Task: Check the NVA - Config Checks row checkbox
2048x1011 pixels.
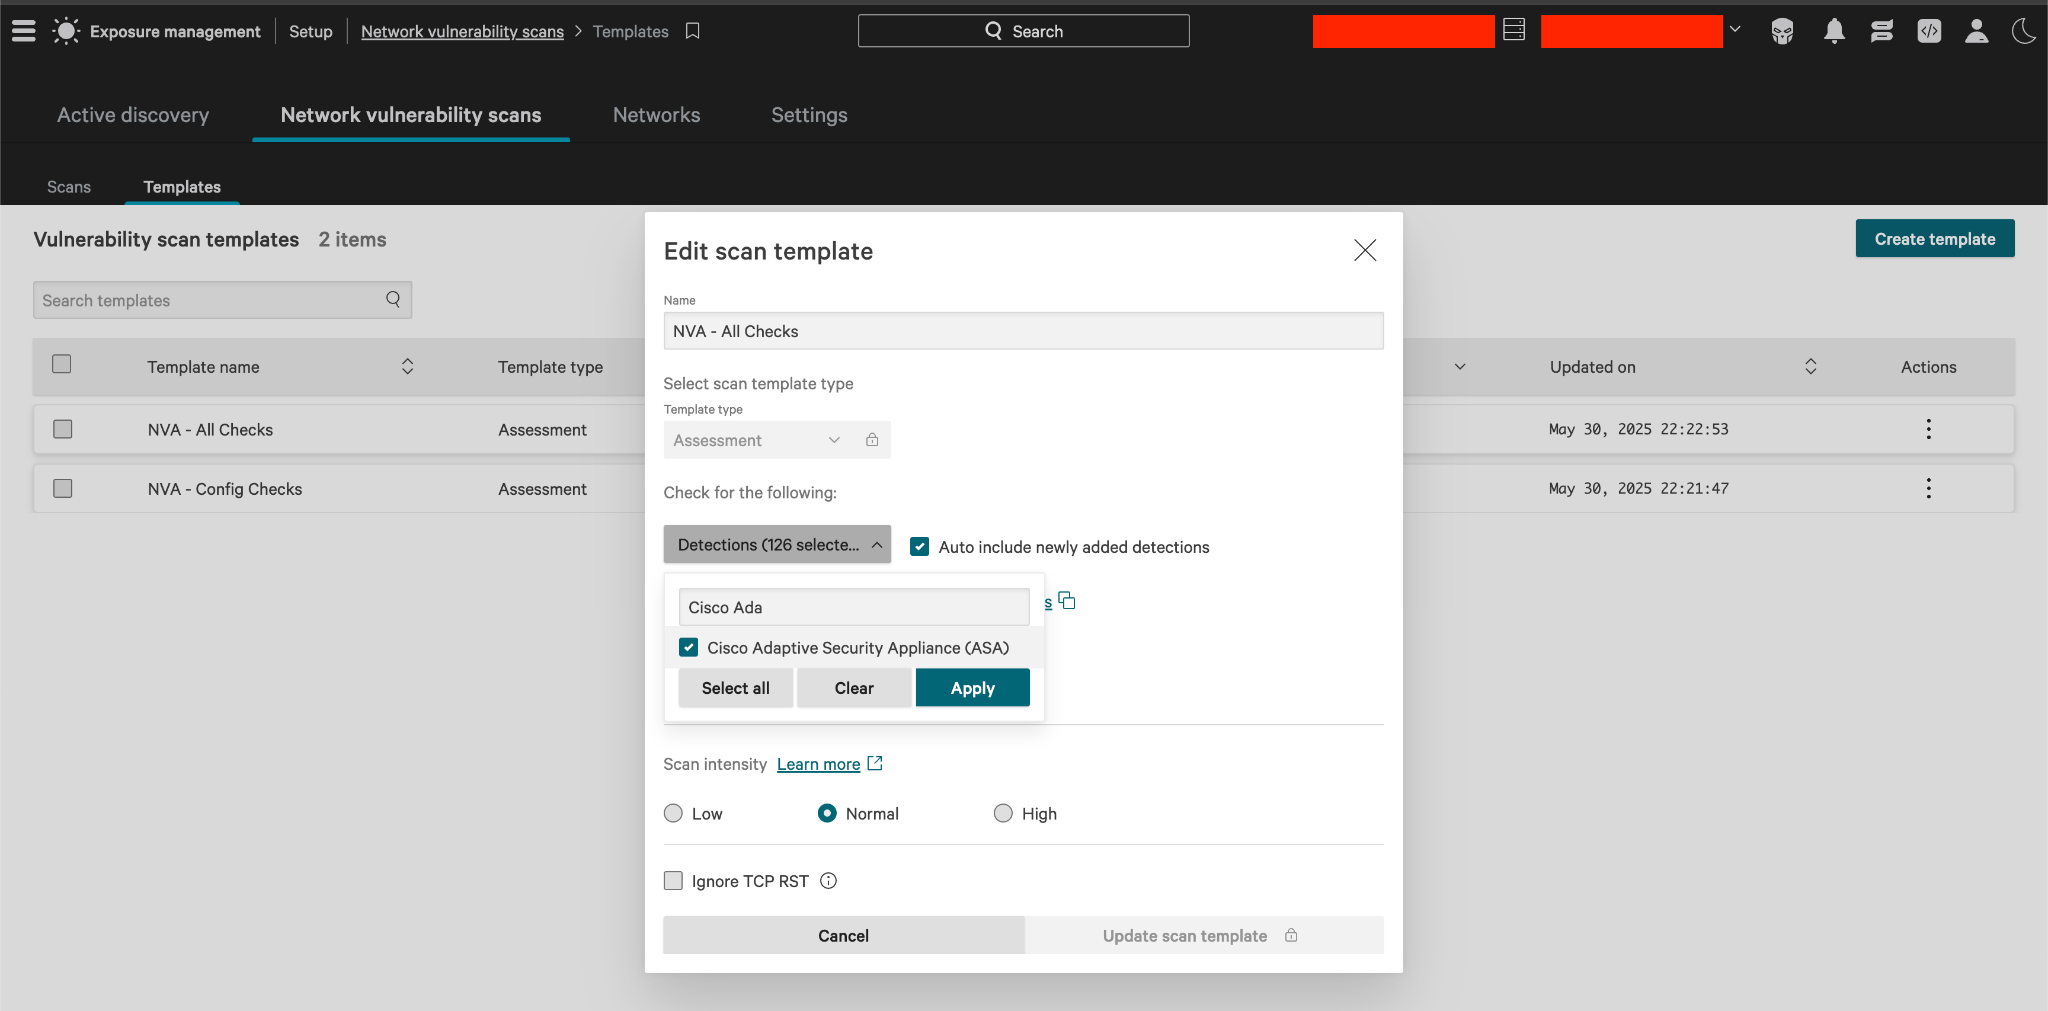Action: (63, 488)
